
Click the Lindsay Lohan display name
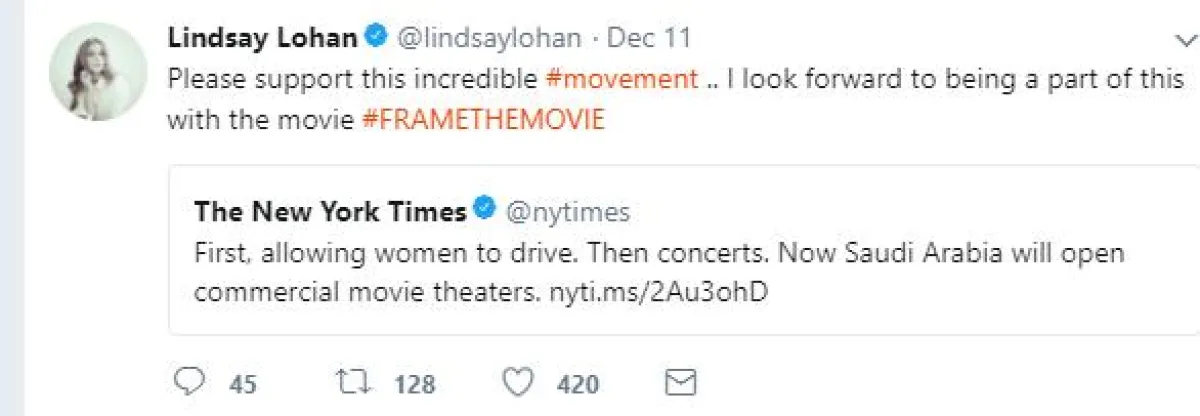click(x=262, y=39)
